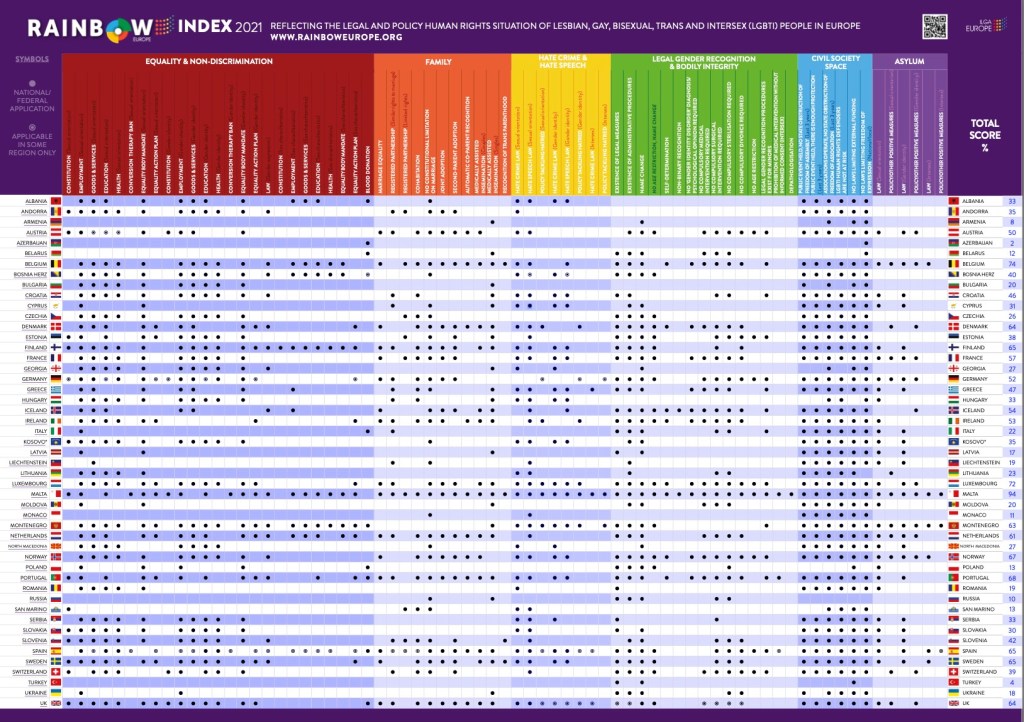Click Luxembourg's total score of 72
Viewport: 1024px width, 722px height.
click(x=1012, y=483)
